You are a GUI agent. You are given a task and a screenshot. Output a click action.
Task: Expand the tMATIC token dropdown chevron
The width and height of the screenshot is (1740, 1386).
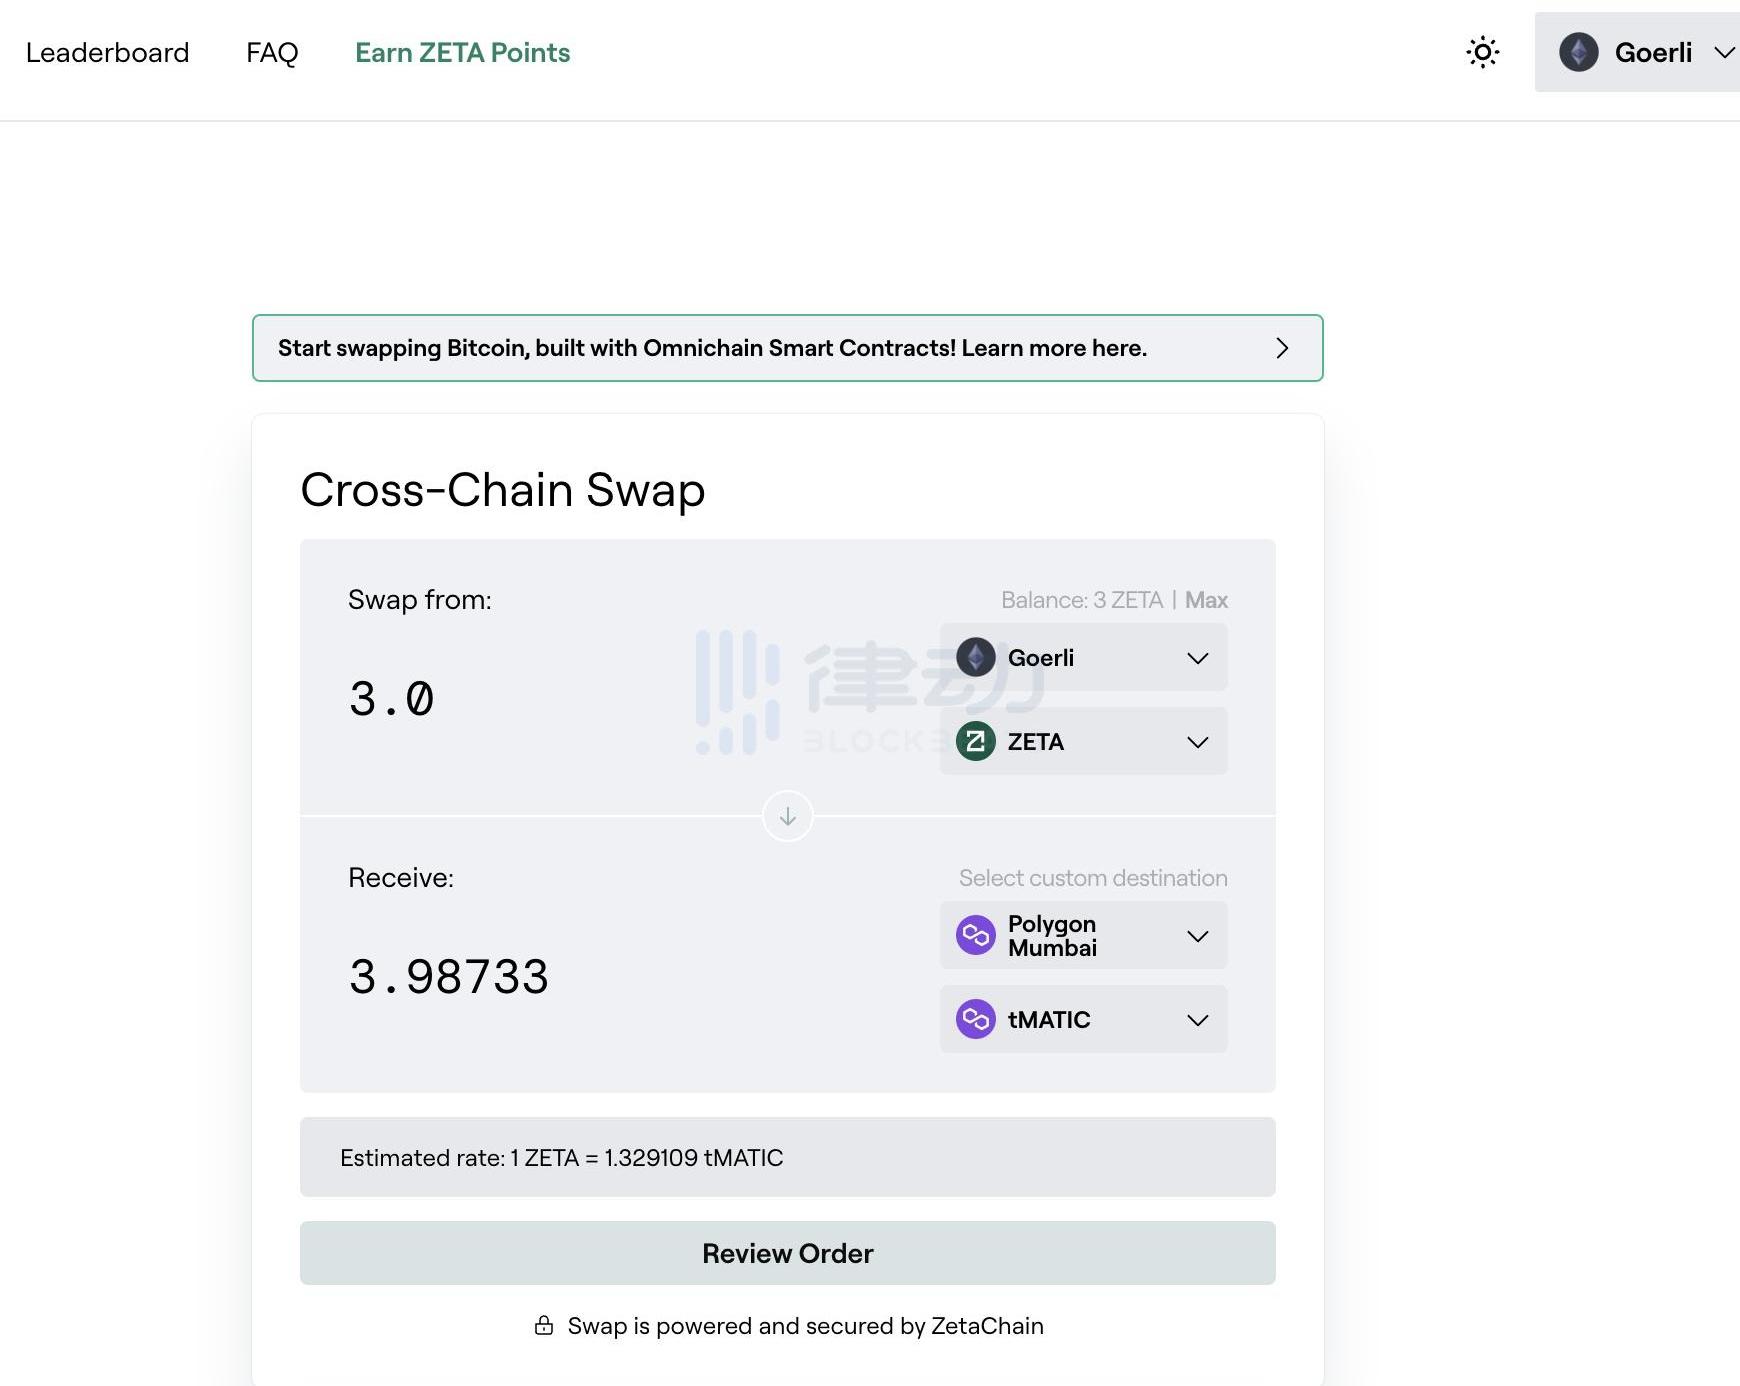point(1197,1020)
